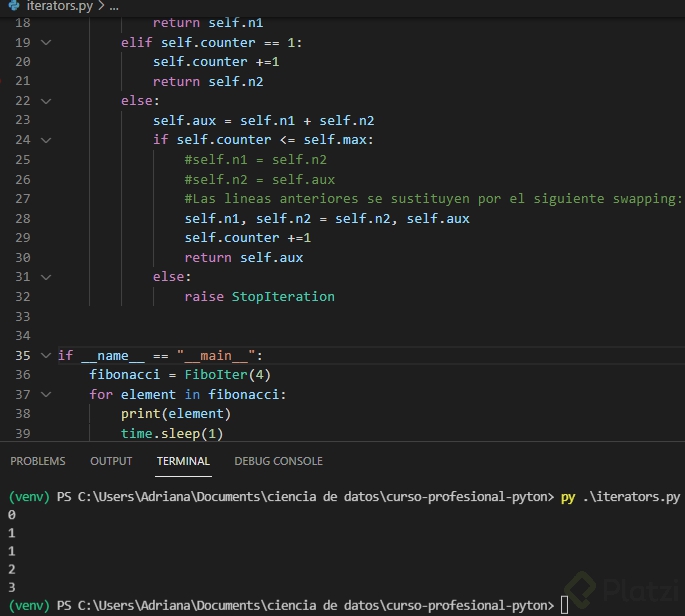Click line number 35 in the gutter
The width and height of the screenshot is (685, 616).
23,355
